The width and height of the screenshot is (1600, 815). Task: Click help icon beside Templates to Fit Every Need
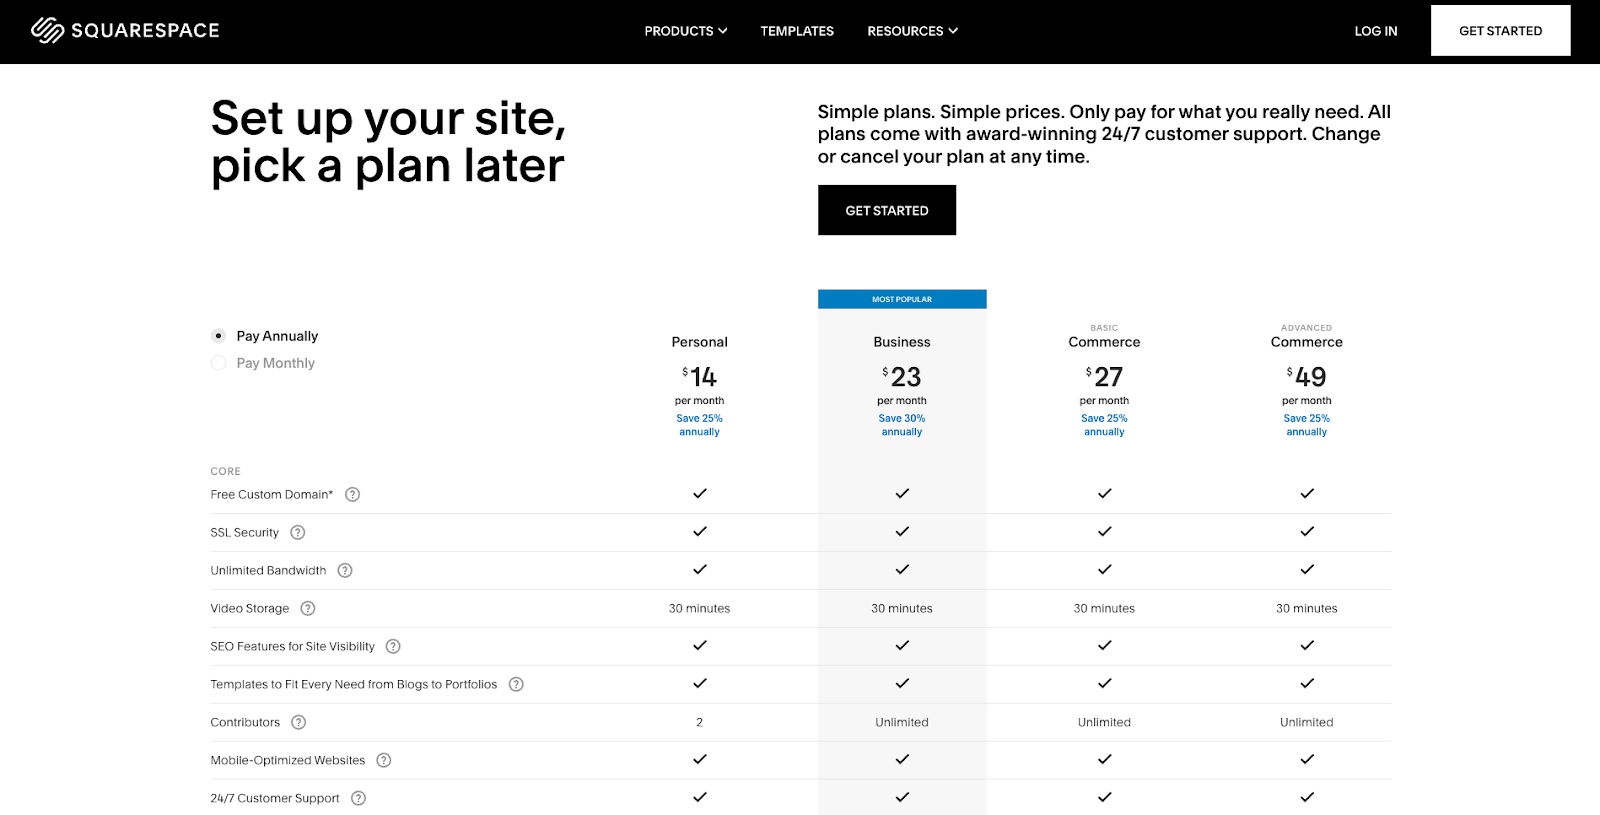coord(516,684)
